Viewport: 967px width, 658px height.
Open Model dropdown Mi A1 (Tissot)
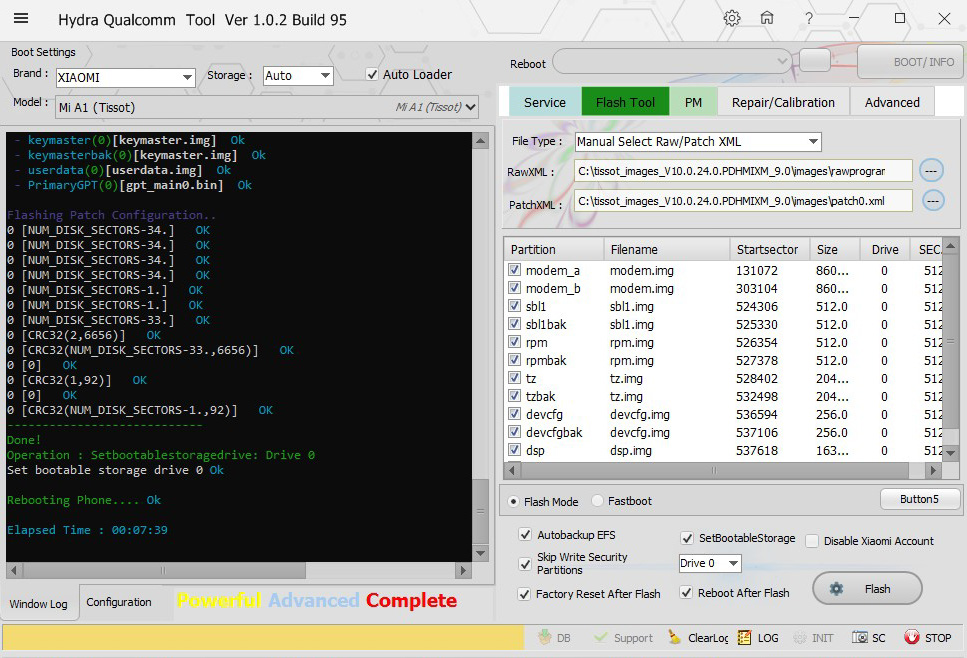[x=266, y=107]
